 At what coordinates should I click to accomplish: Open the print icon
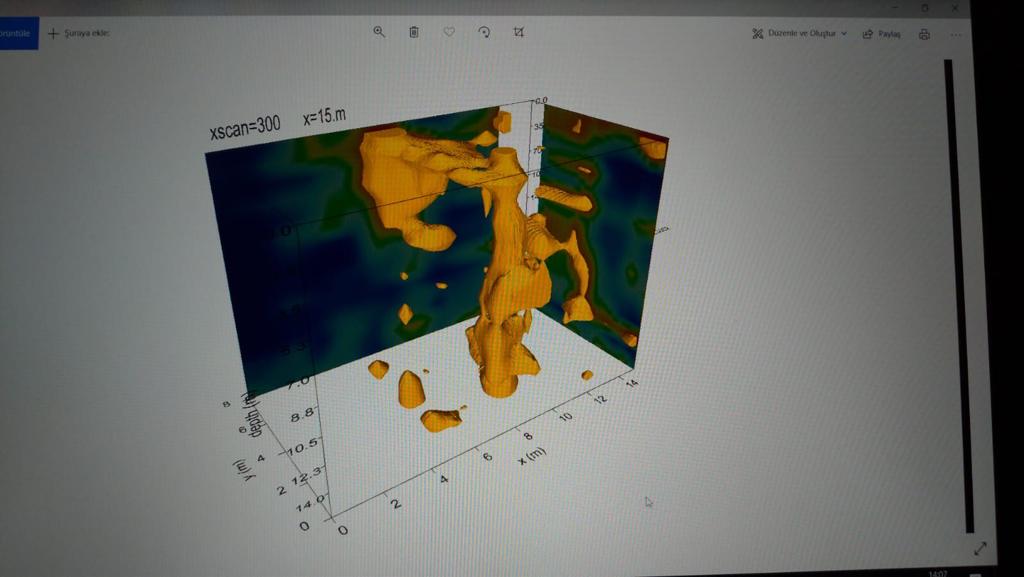coord(924,34)
